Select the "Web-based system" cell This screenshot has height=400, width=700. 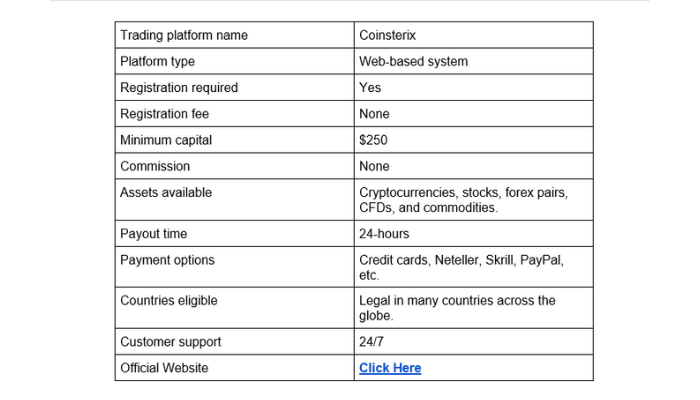[413, 62]
